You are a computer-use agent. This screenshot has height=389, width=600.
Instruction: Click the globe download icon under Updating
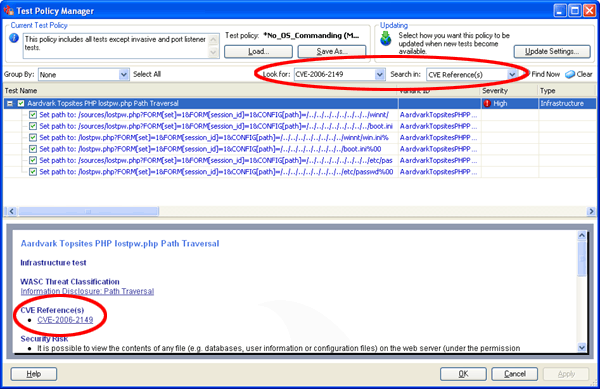(x=386, y=39)
